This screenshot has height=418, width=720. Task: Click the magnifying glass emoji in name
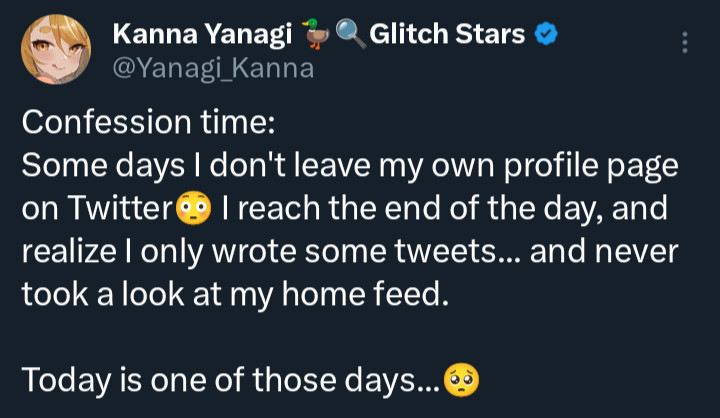coord(347,35)
